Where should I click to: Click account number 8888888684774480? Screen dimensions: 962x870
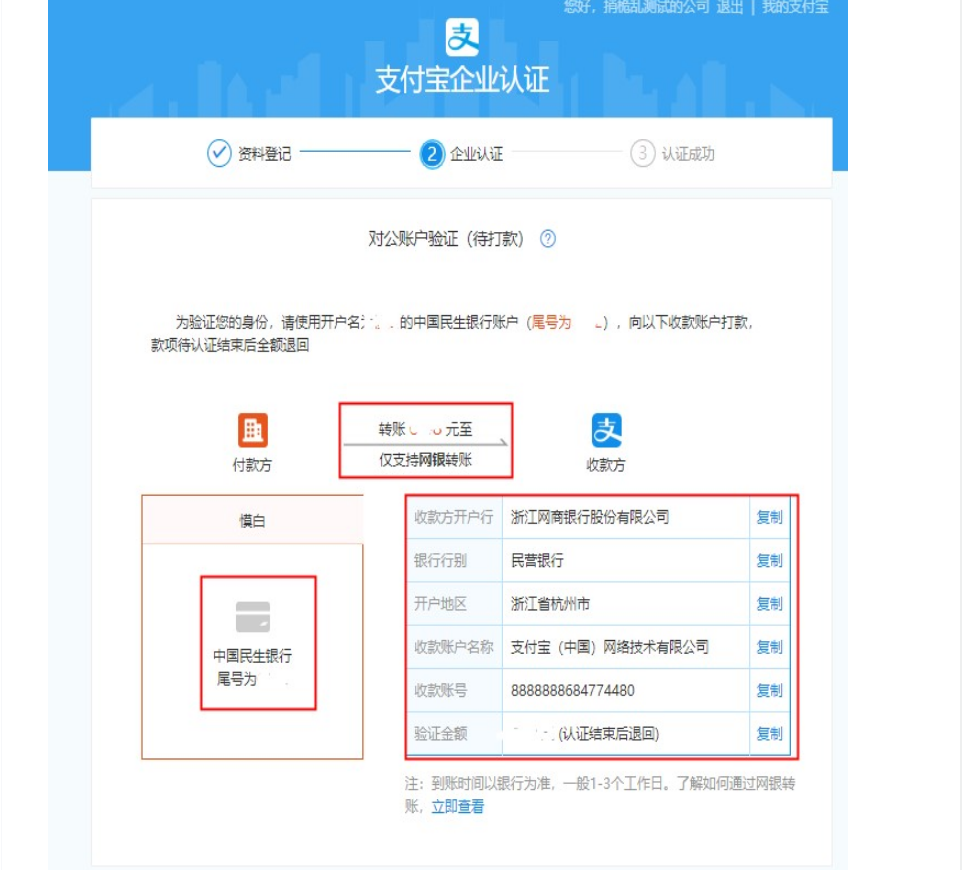pyautogui.click(x=572, y=691)
